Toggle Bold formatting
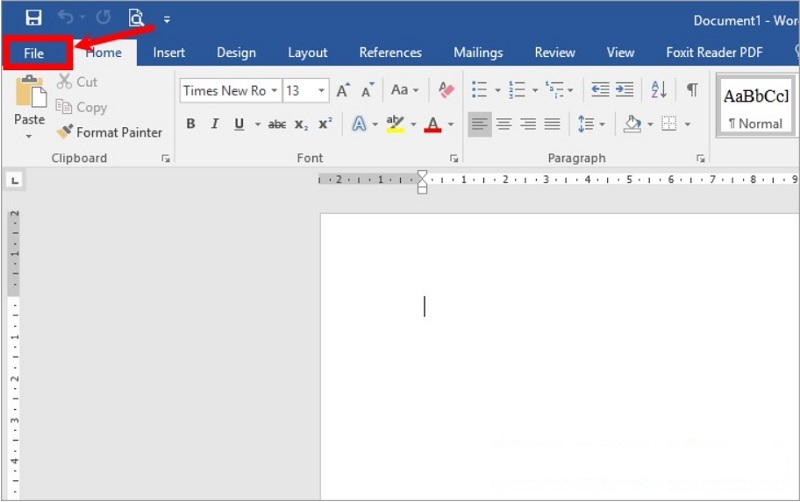 coord(191,124)
